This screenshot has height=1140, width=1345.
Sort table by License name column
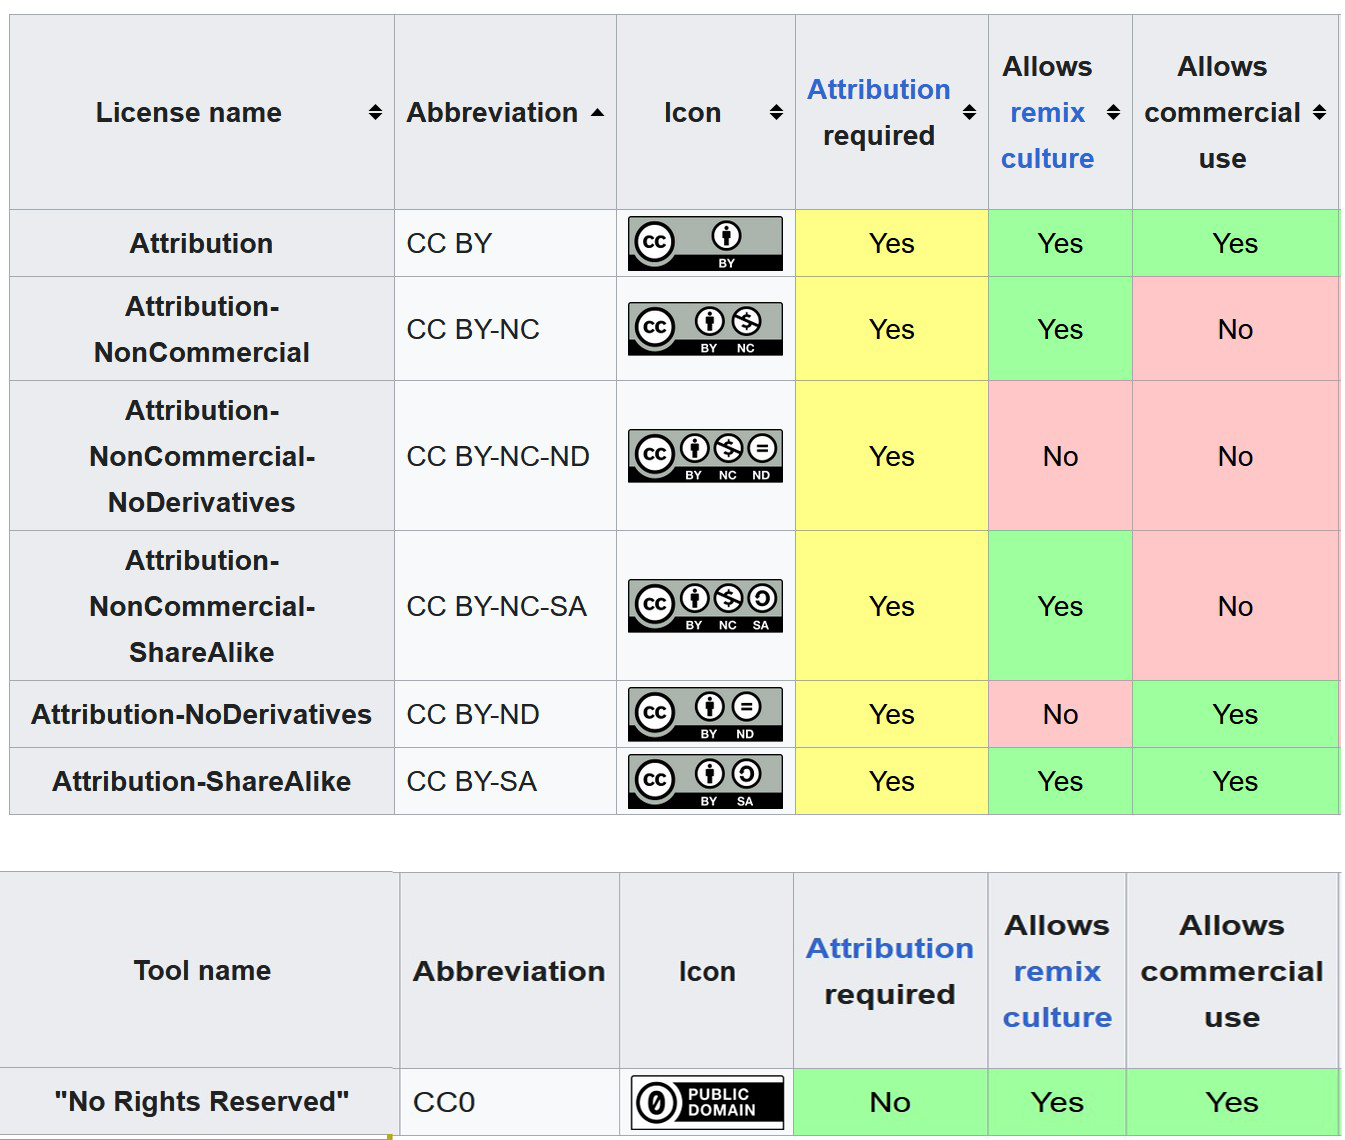pyautogui.click(x=375, y=112)
